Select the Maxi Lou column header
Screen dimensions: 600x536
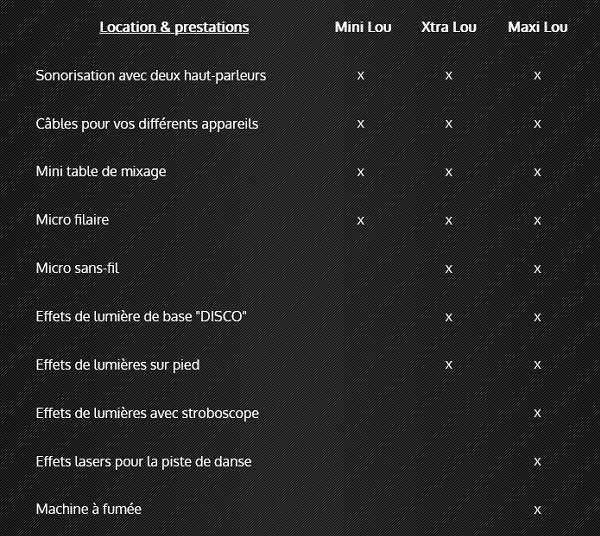pyautogui.click(x=537, y=27)
